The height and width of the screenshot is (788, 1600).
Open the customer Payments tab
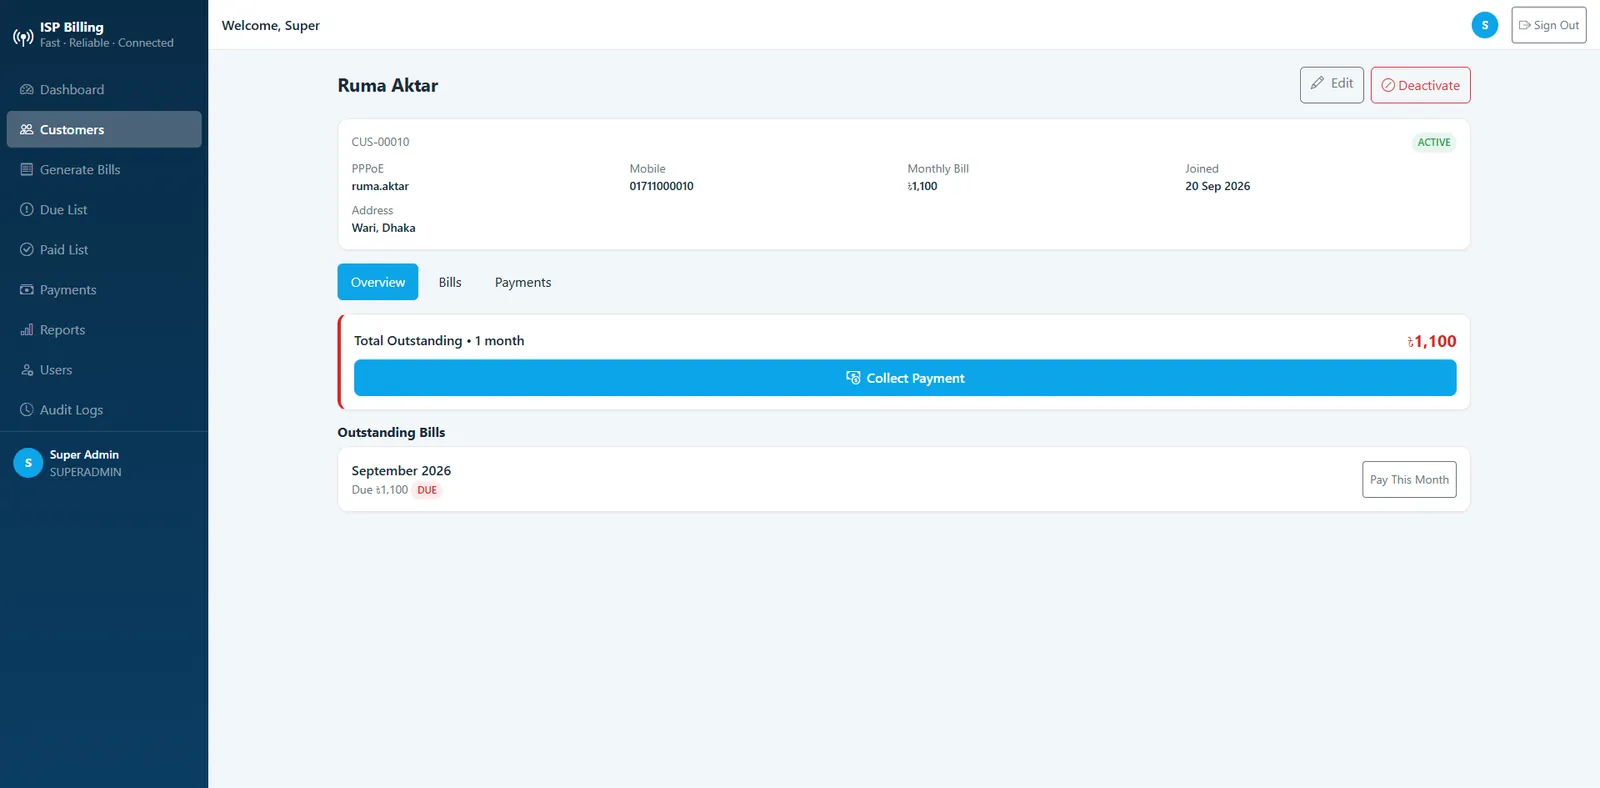coord(523,282)
